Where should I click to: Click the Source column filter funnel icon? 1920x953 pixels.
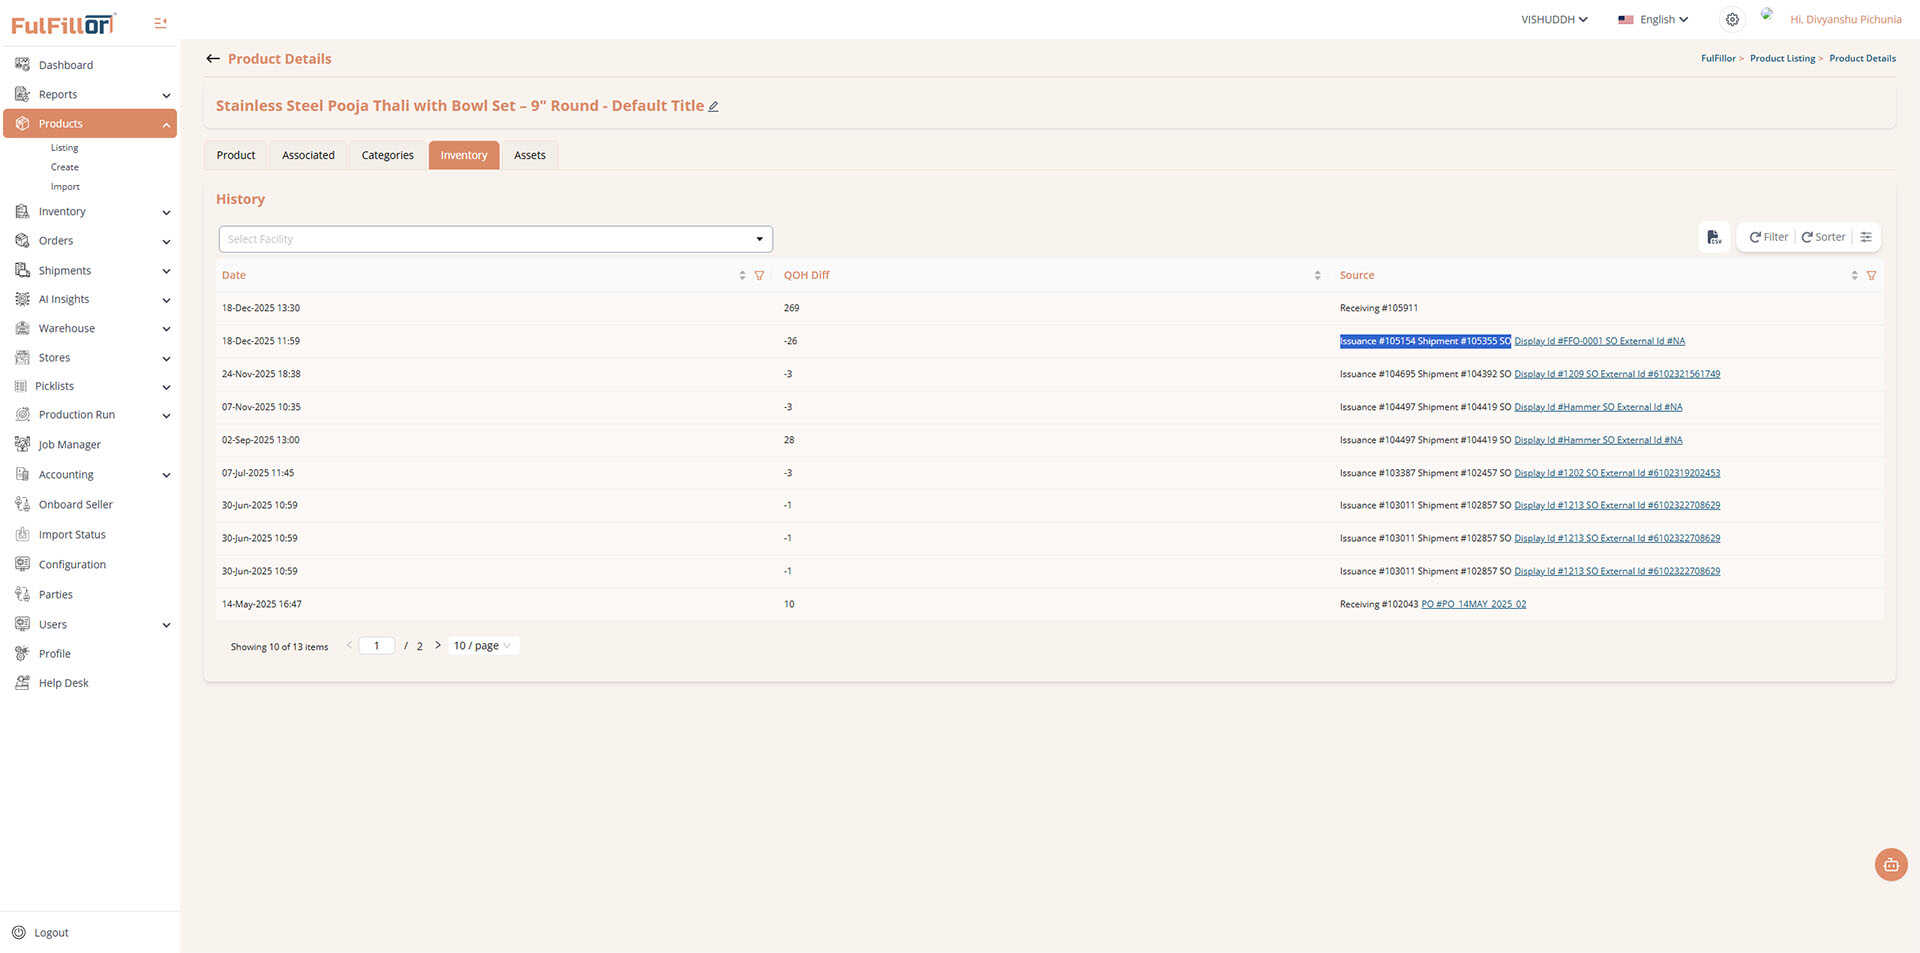coord(1871,275)
